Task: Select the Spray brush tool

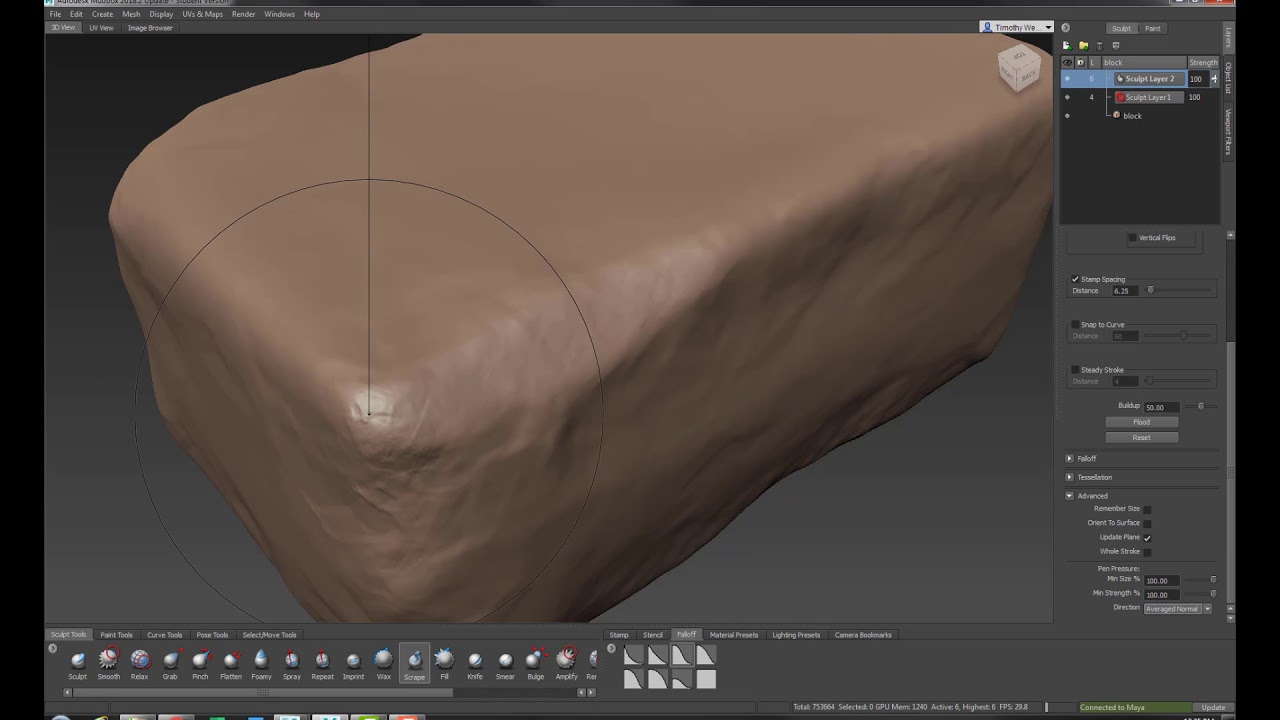Action: pos(292,664)
